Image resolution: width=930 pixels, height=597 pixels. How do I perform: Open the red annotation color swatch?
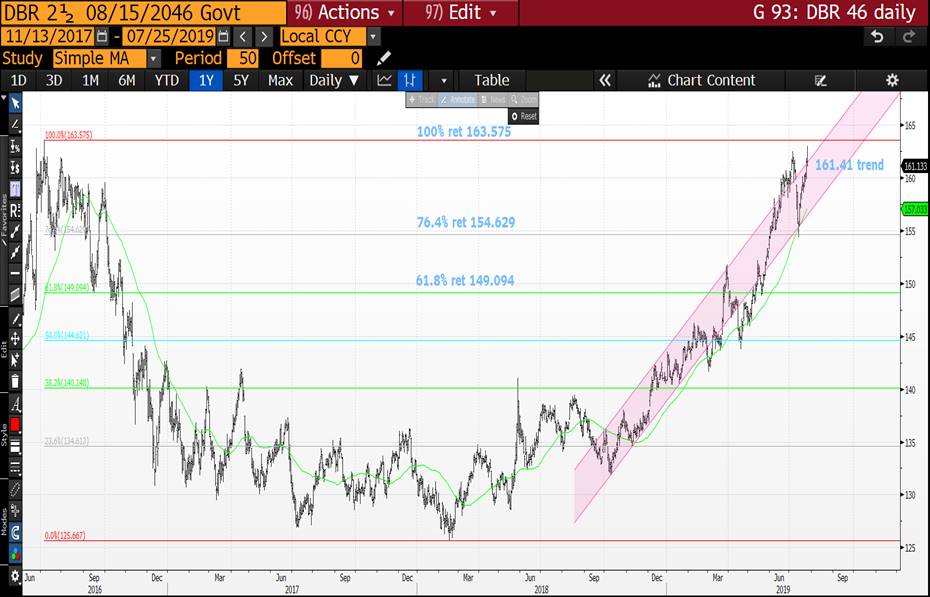tap(15, 424)
